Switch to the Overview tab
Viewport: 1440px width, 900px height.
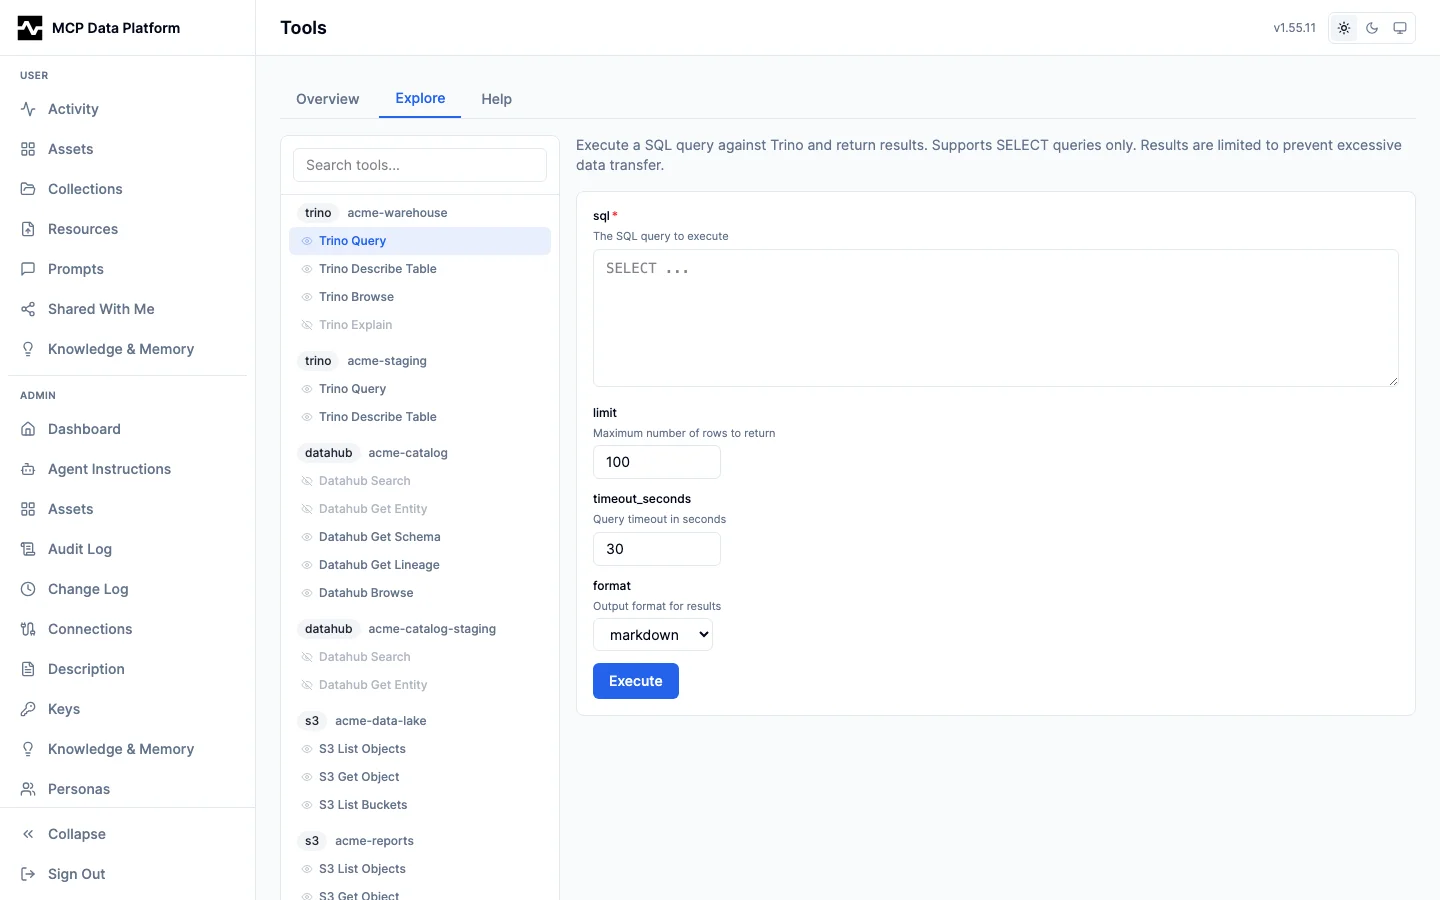point(327,99)
